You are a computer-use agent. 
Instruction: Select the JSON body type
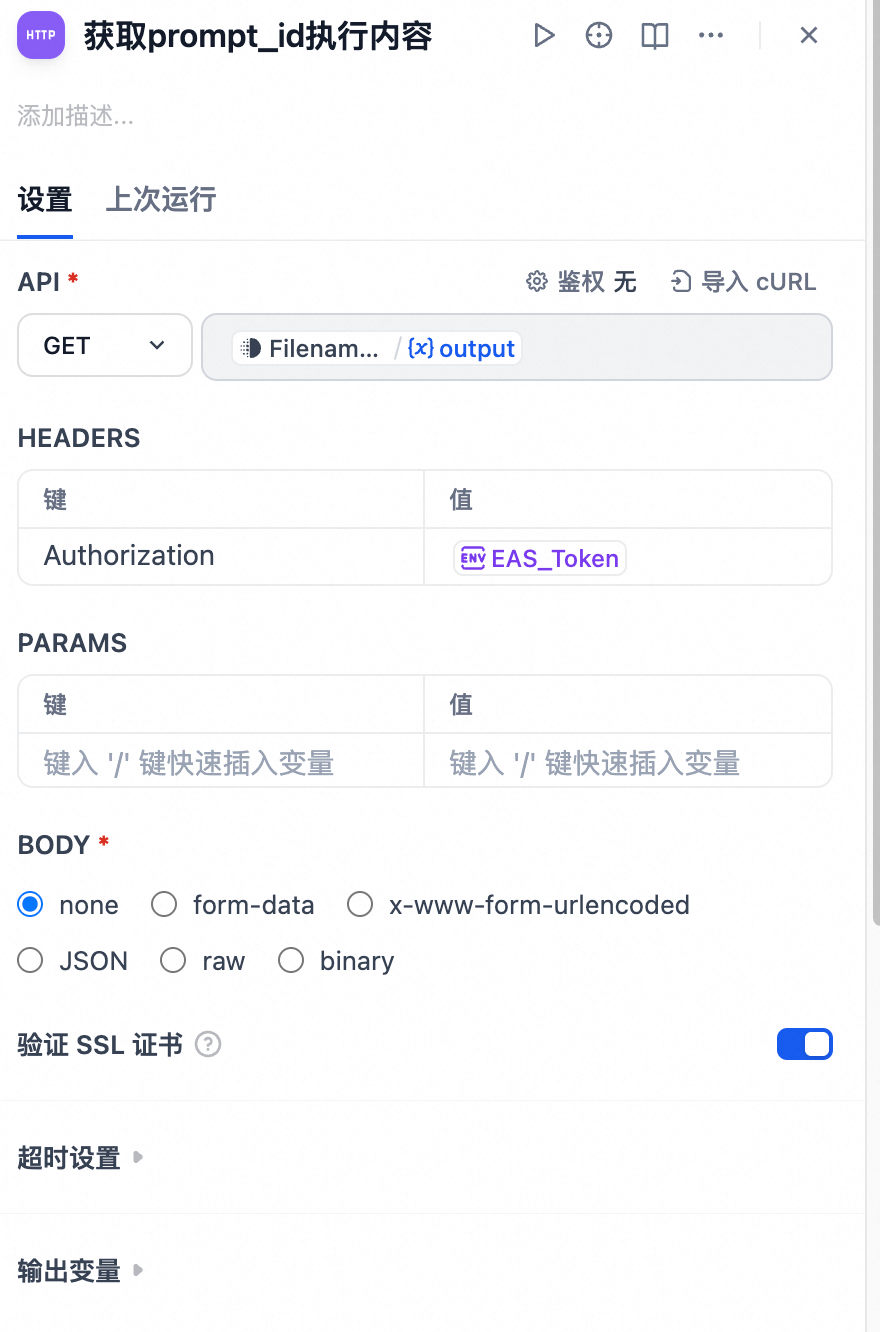(x=73, y=961)
